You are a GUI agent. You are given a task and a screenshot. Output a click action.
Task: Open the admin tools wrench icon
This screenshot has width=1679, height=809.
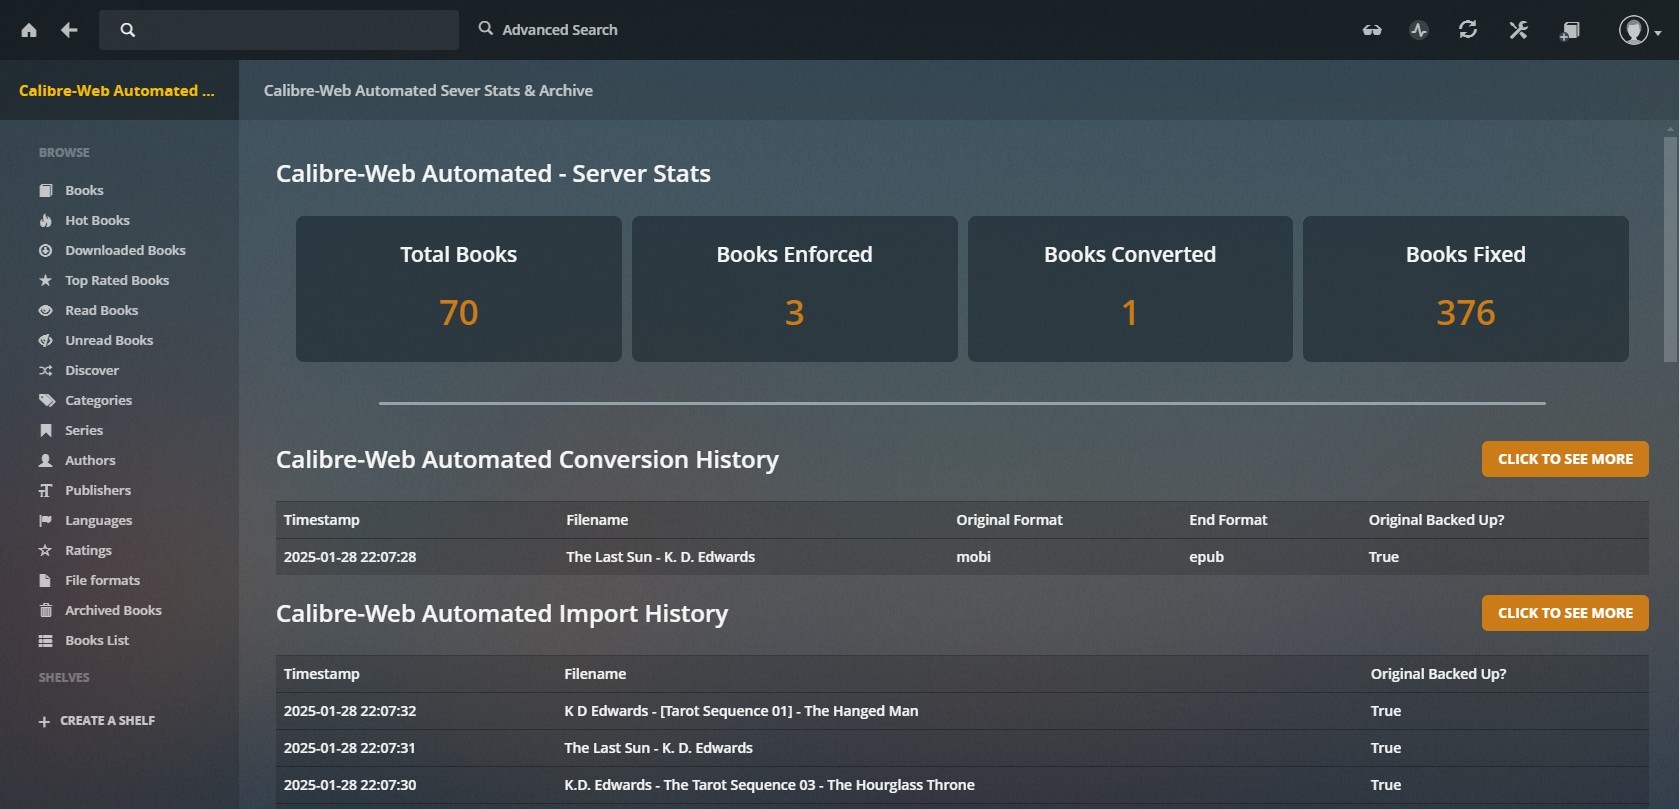point(1518,30)
